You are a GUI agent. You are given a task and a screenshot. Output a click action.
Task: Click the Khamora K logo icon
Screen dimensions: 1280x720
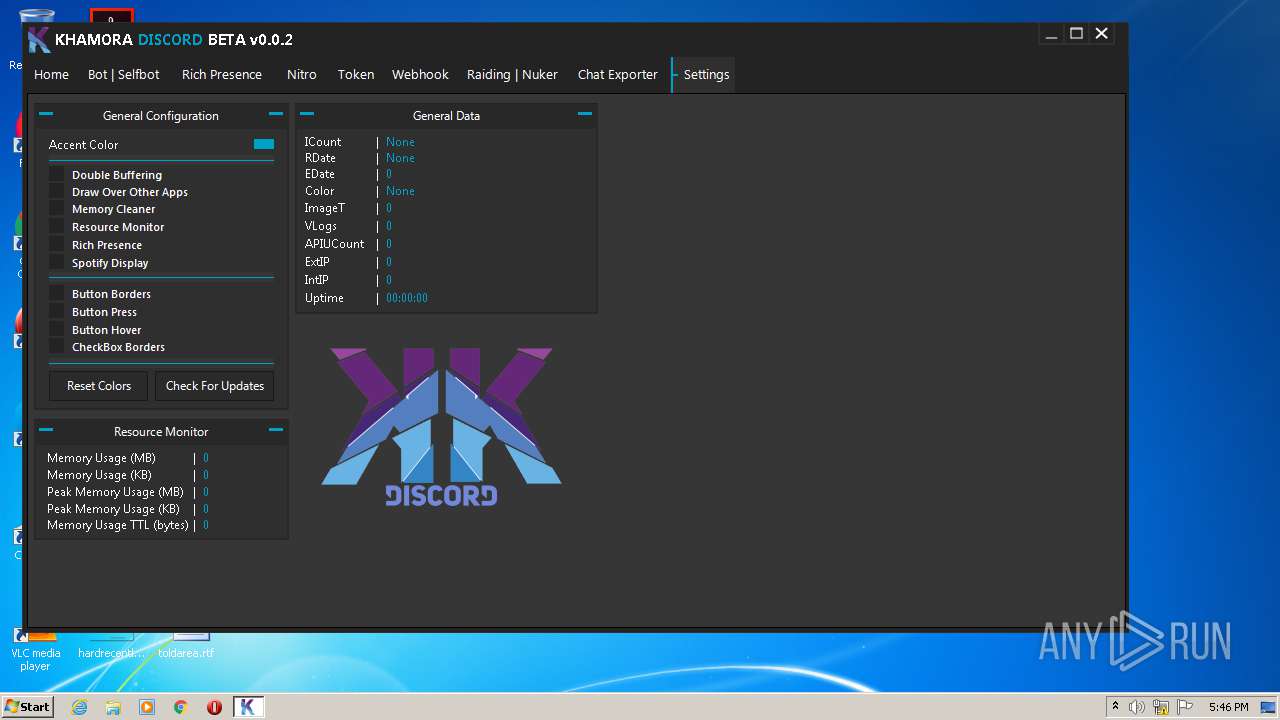point(39,40)
